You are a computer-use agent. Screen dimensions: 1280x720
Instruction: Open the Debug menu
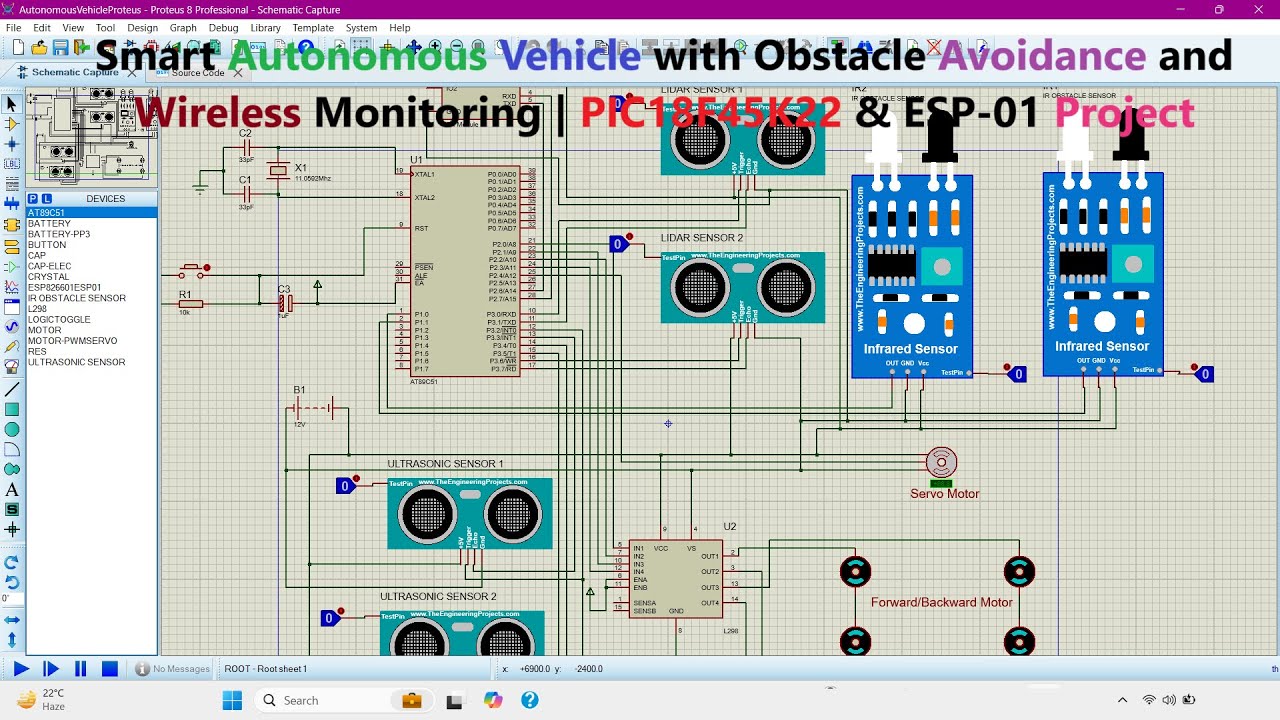tap(223, 28)
